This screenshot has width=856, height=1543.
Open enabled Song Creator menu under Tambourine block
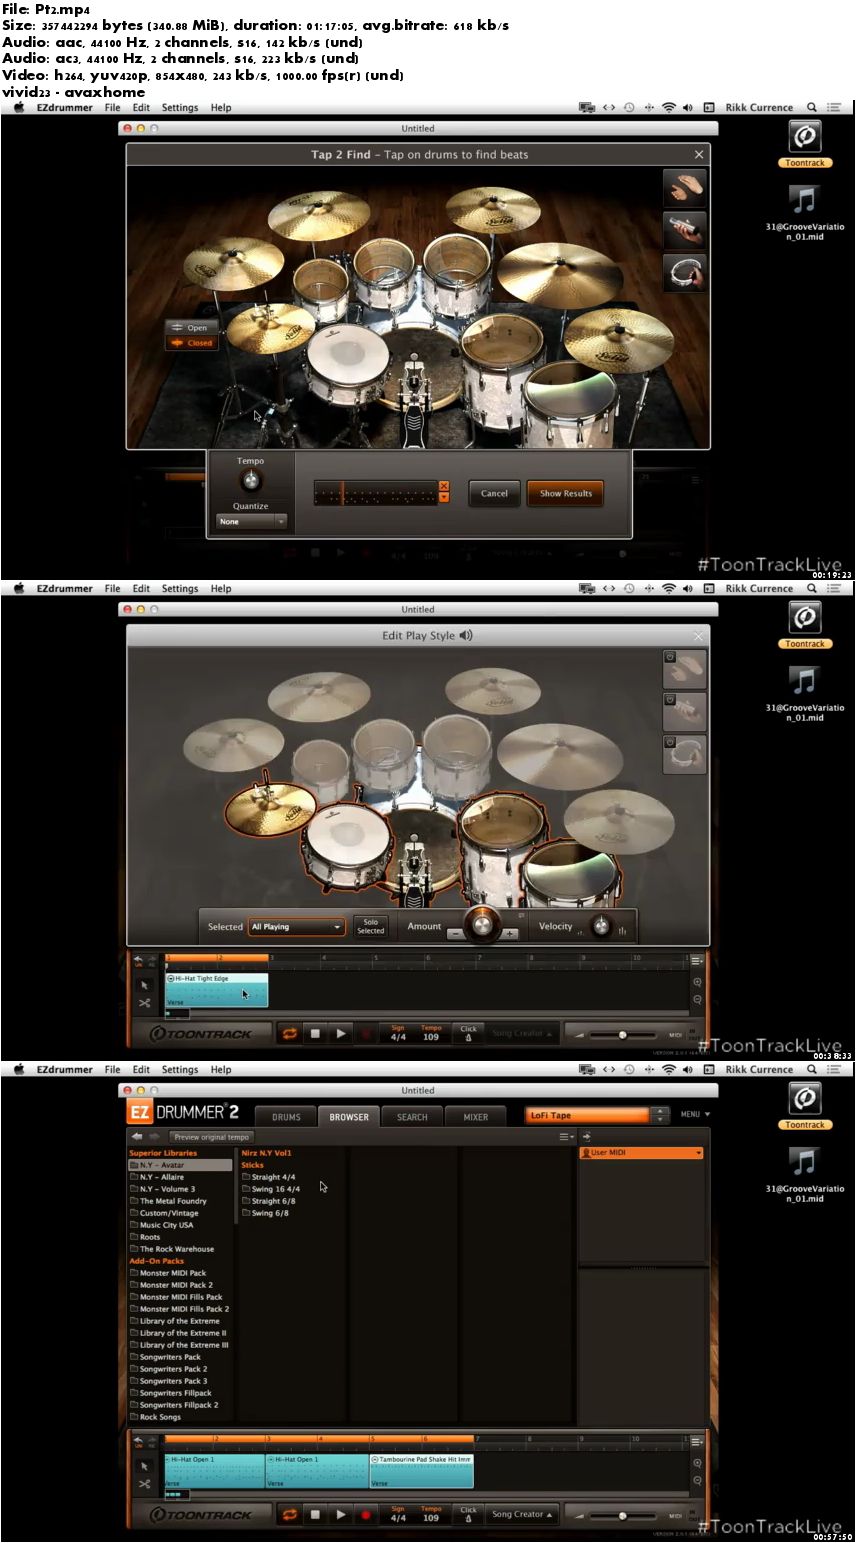[522, 1514]
